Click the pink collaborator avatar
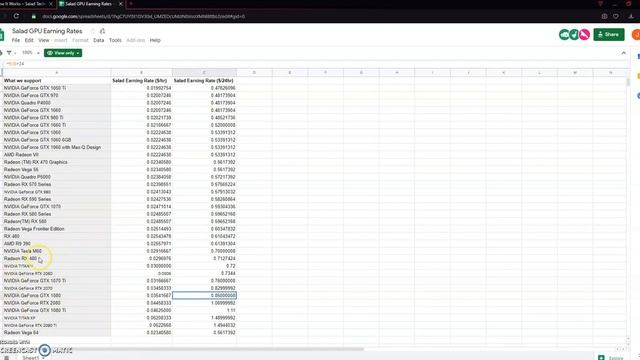This screenshot has width=640, height=360. point(584,35)
